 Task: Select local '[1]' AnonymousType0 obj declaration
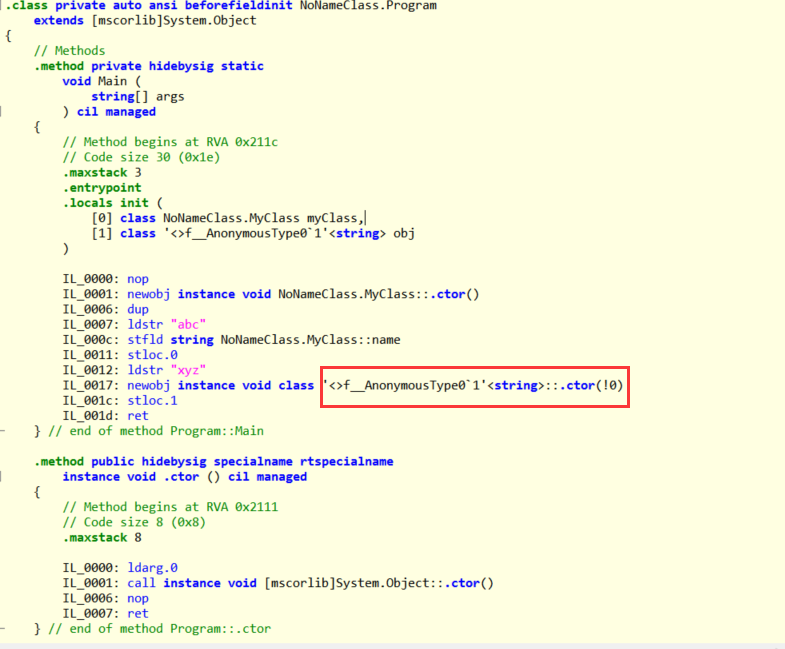[253, 233]
